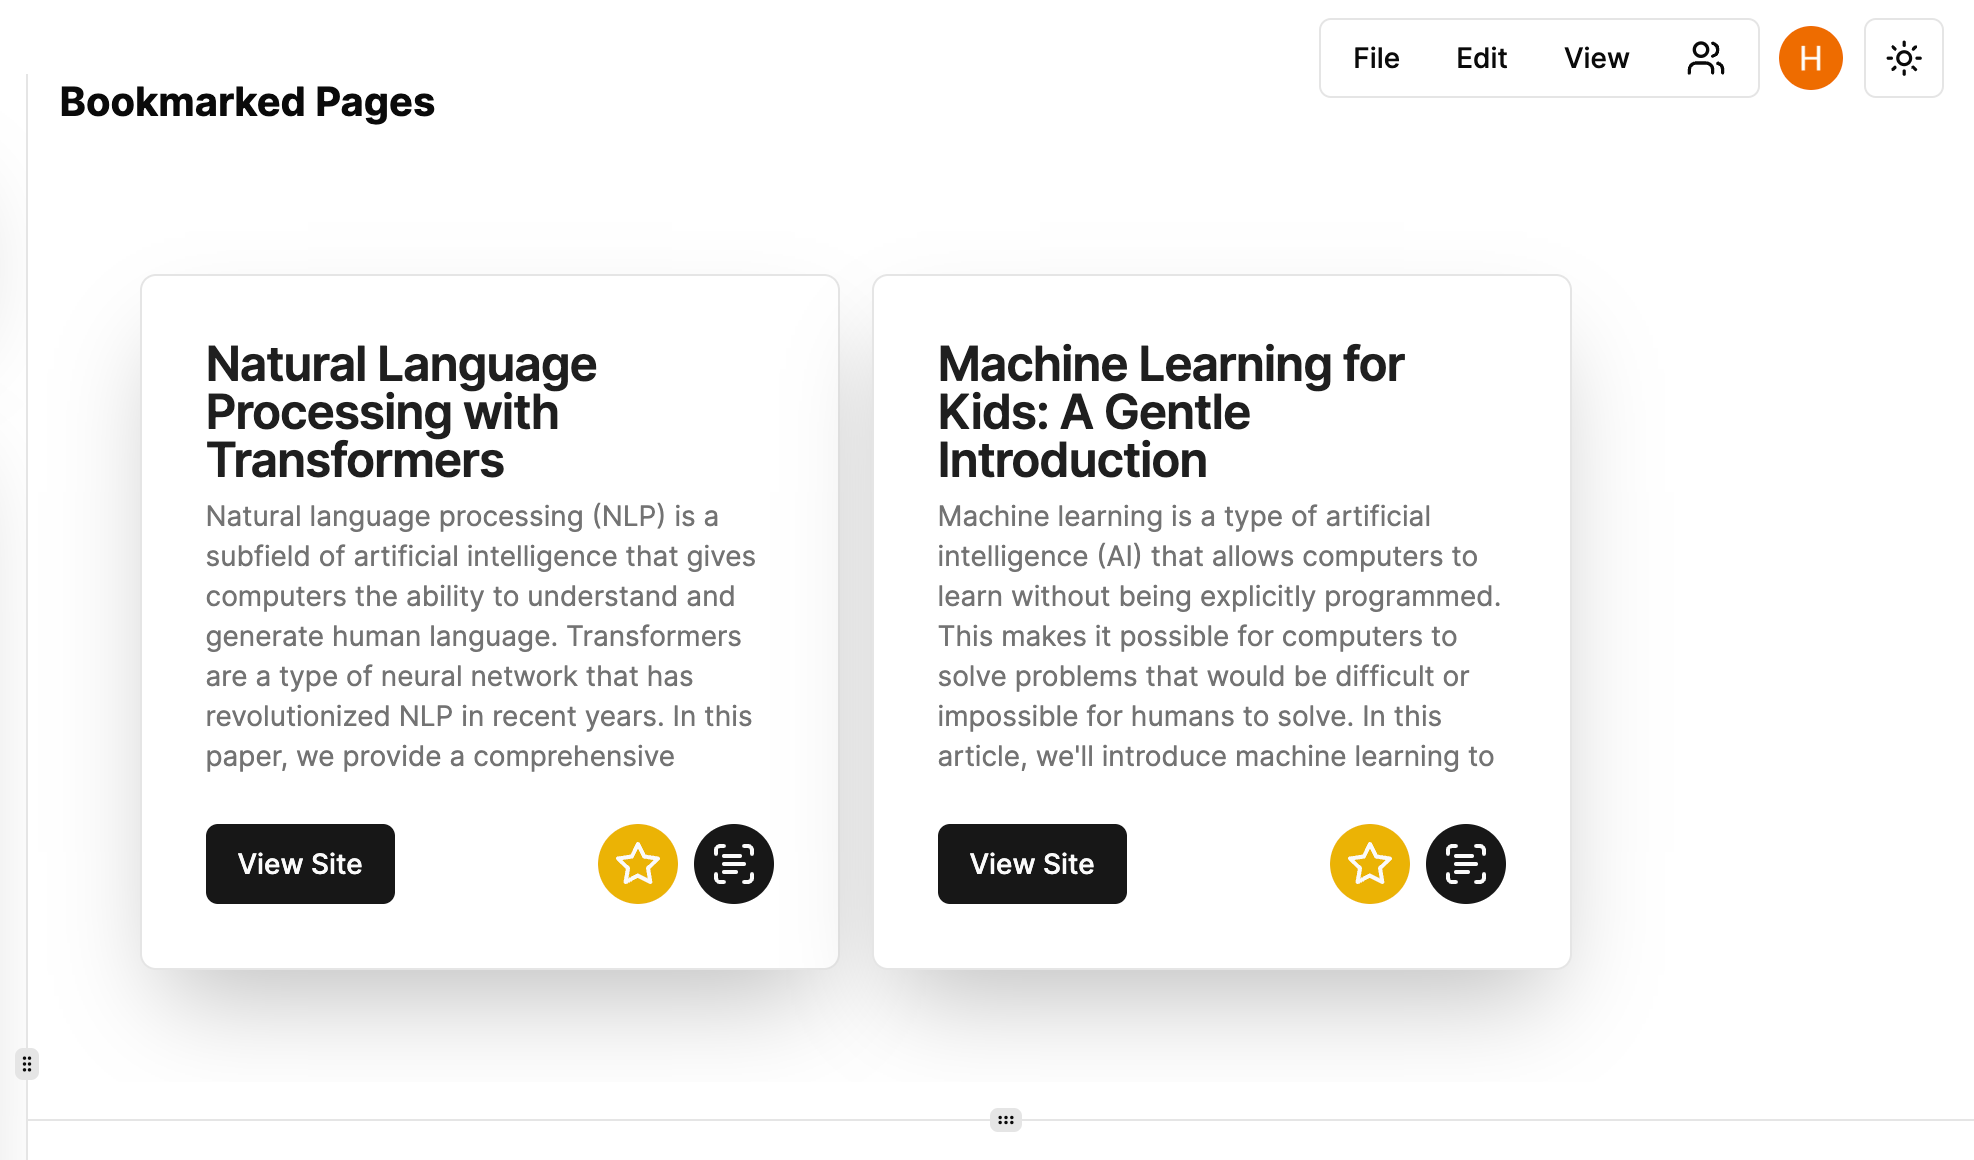Open the orange H user avatar
The image size is (1974, 1160).
pos(1811,58)
